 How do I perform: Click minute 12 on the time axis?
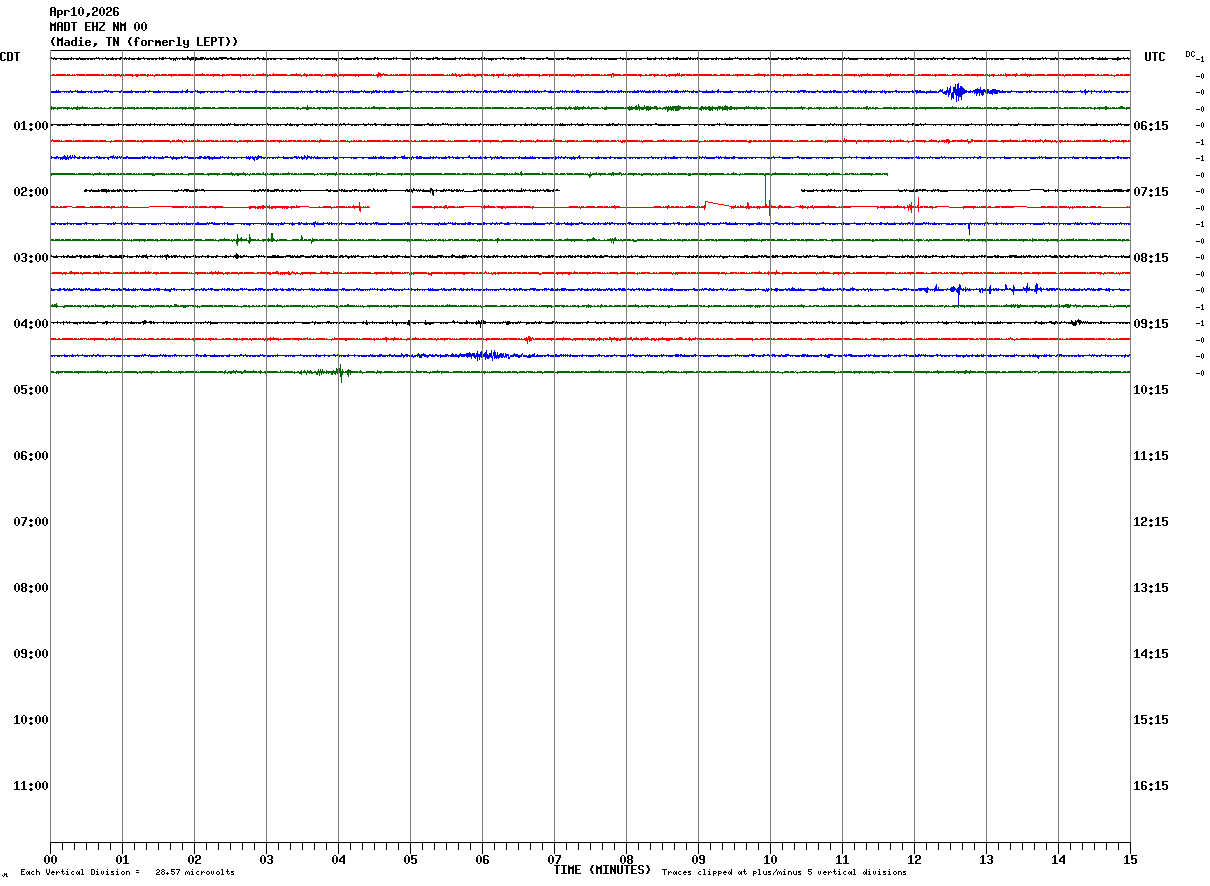[914, 859]
